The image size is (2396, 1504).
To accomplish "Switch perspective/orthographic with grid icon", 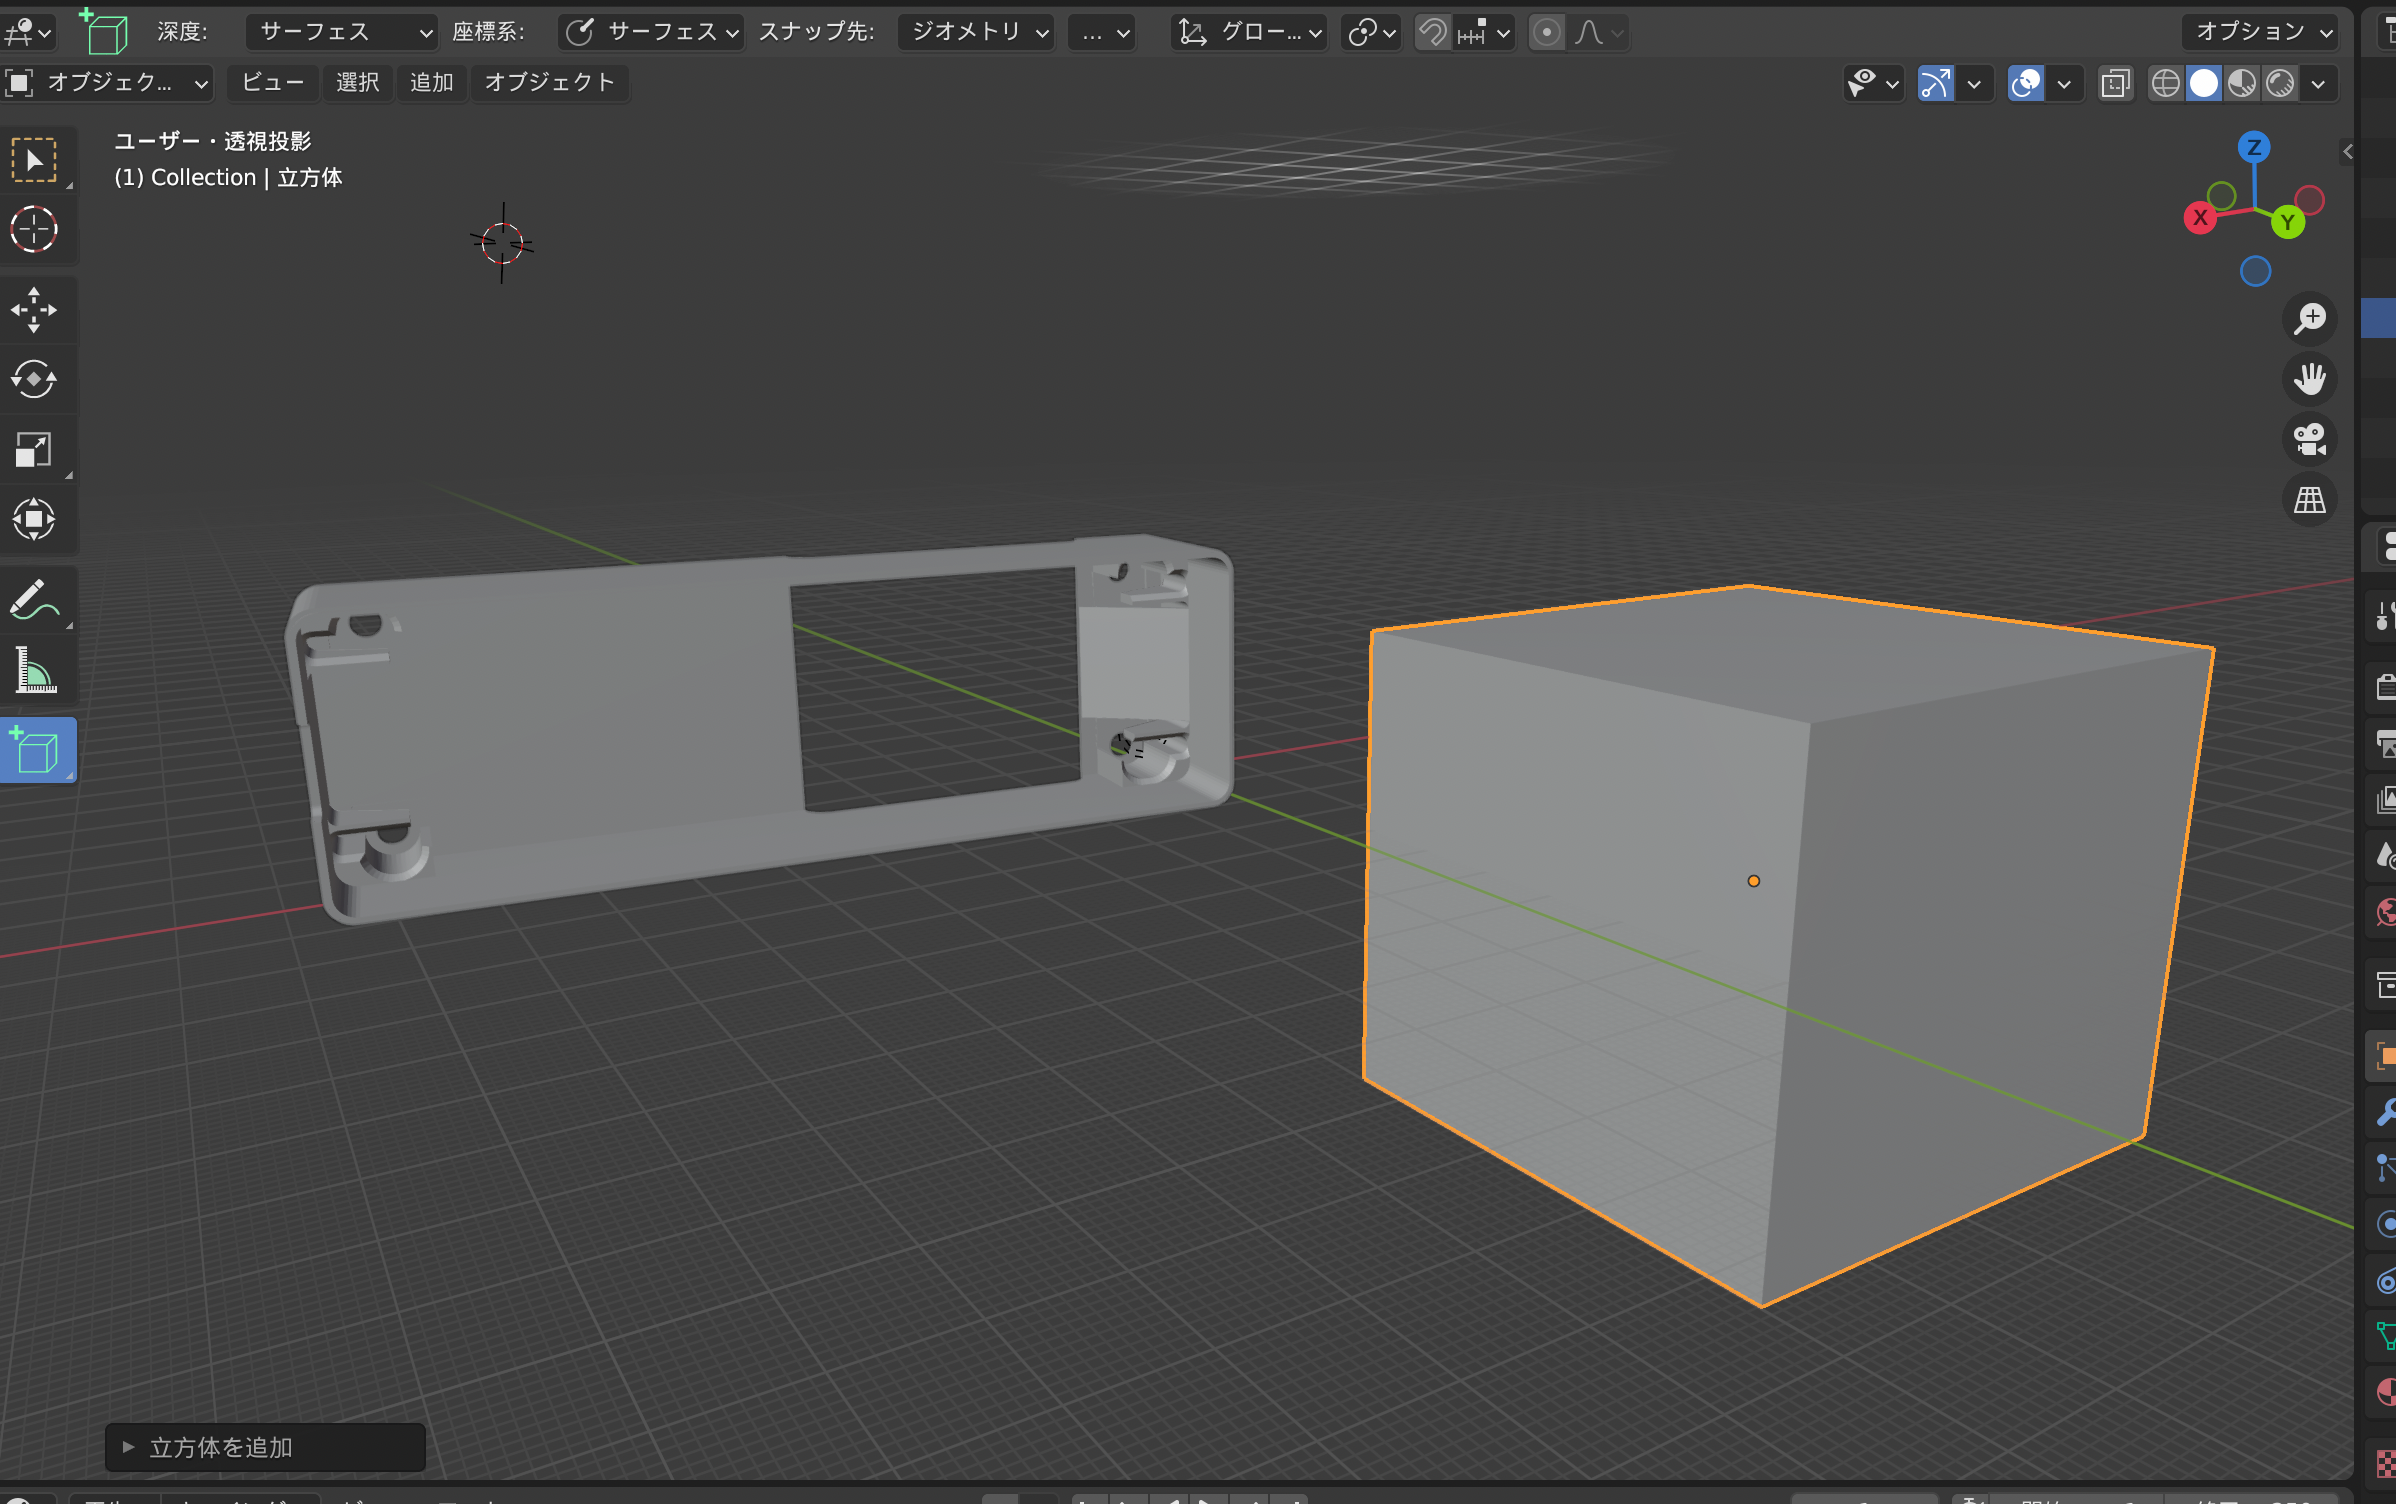I will click(x=2310, y=499).
